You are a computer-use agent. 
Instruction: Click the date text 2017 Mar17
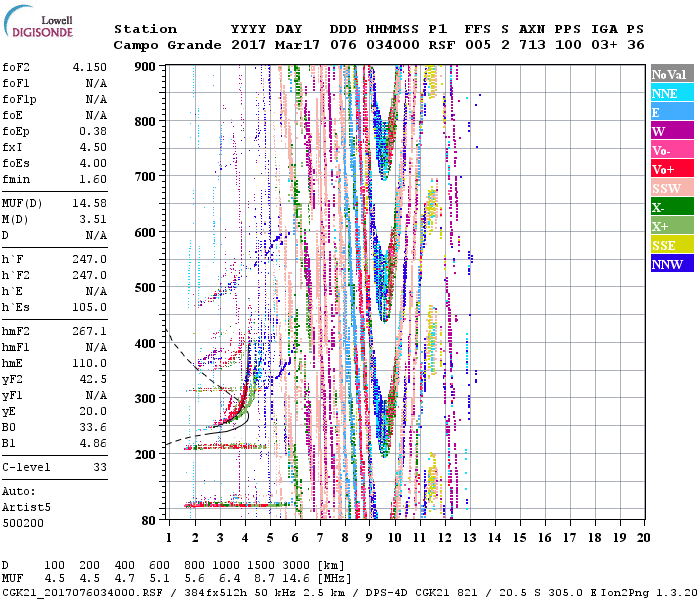275,45
